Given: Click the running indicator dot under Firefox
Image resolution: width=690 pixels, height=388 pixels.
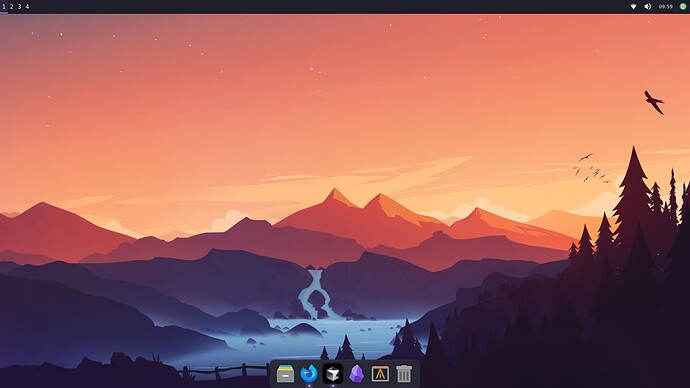Looking at the screenshot, I should pyautogui.click(x=309, y=386).
